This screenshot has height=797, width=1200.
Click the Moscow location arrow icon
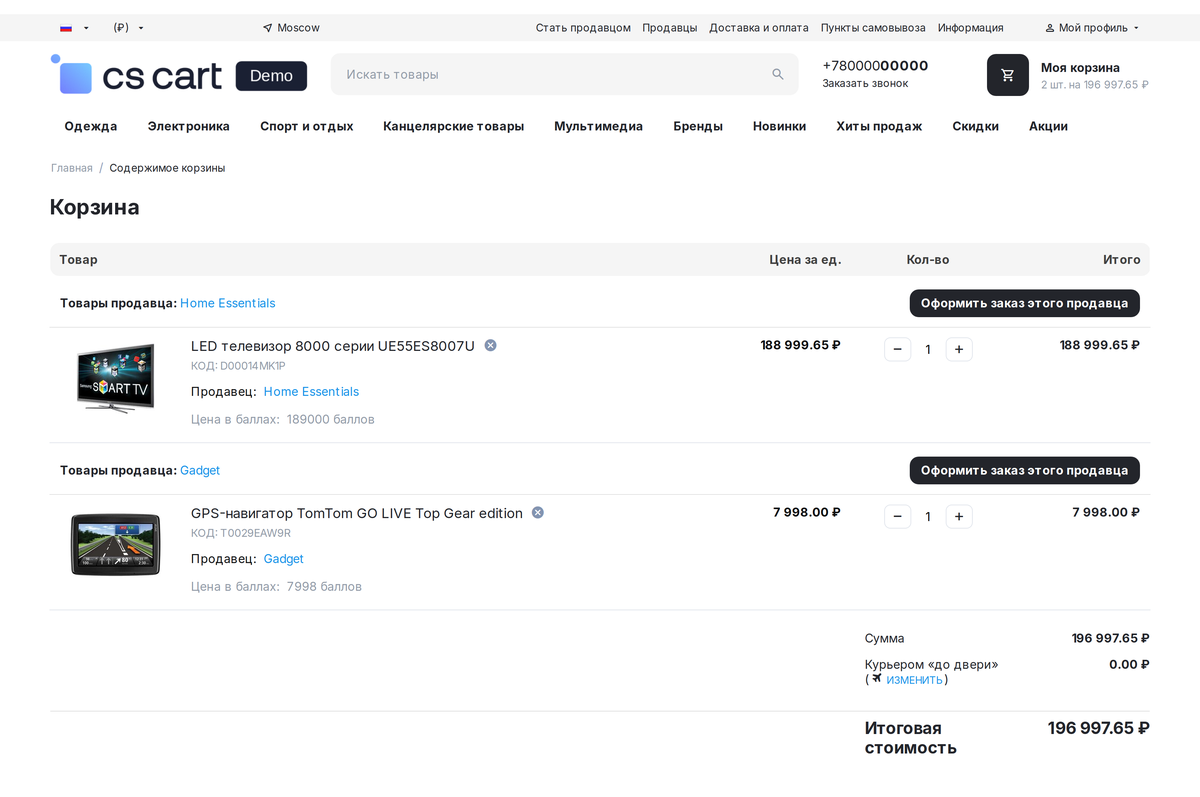click(x=267, y=28)
